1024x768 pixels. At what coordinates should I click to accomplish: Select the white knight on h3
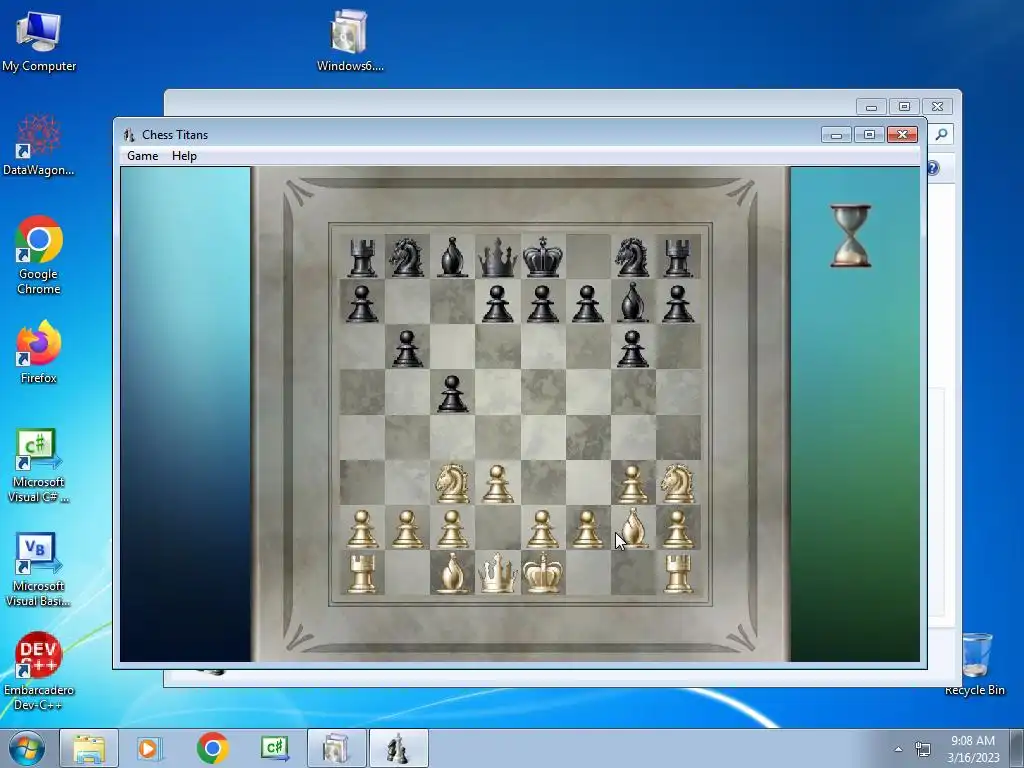pyautogui.click(x=678, y=483)
